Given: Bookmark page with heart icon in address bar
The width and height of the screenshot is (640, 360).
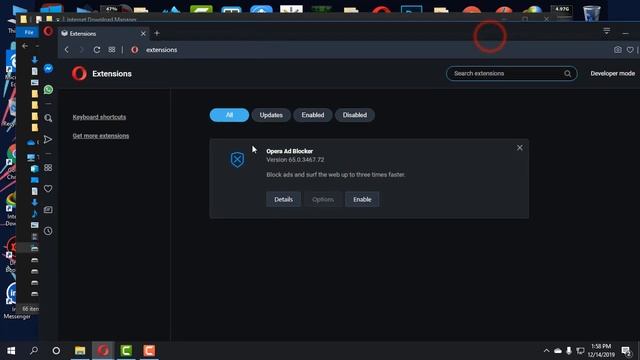Looking at the screenshot, I should pos(630,50).
